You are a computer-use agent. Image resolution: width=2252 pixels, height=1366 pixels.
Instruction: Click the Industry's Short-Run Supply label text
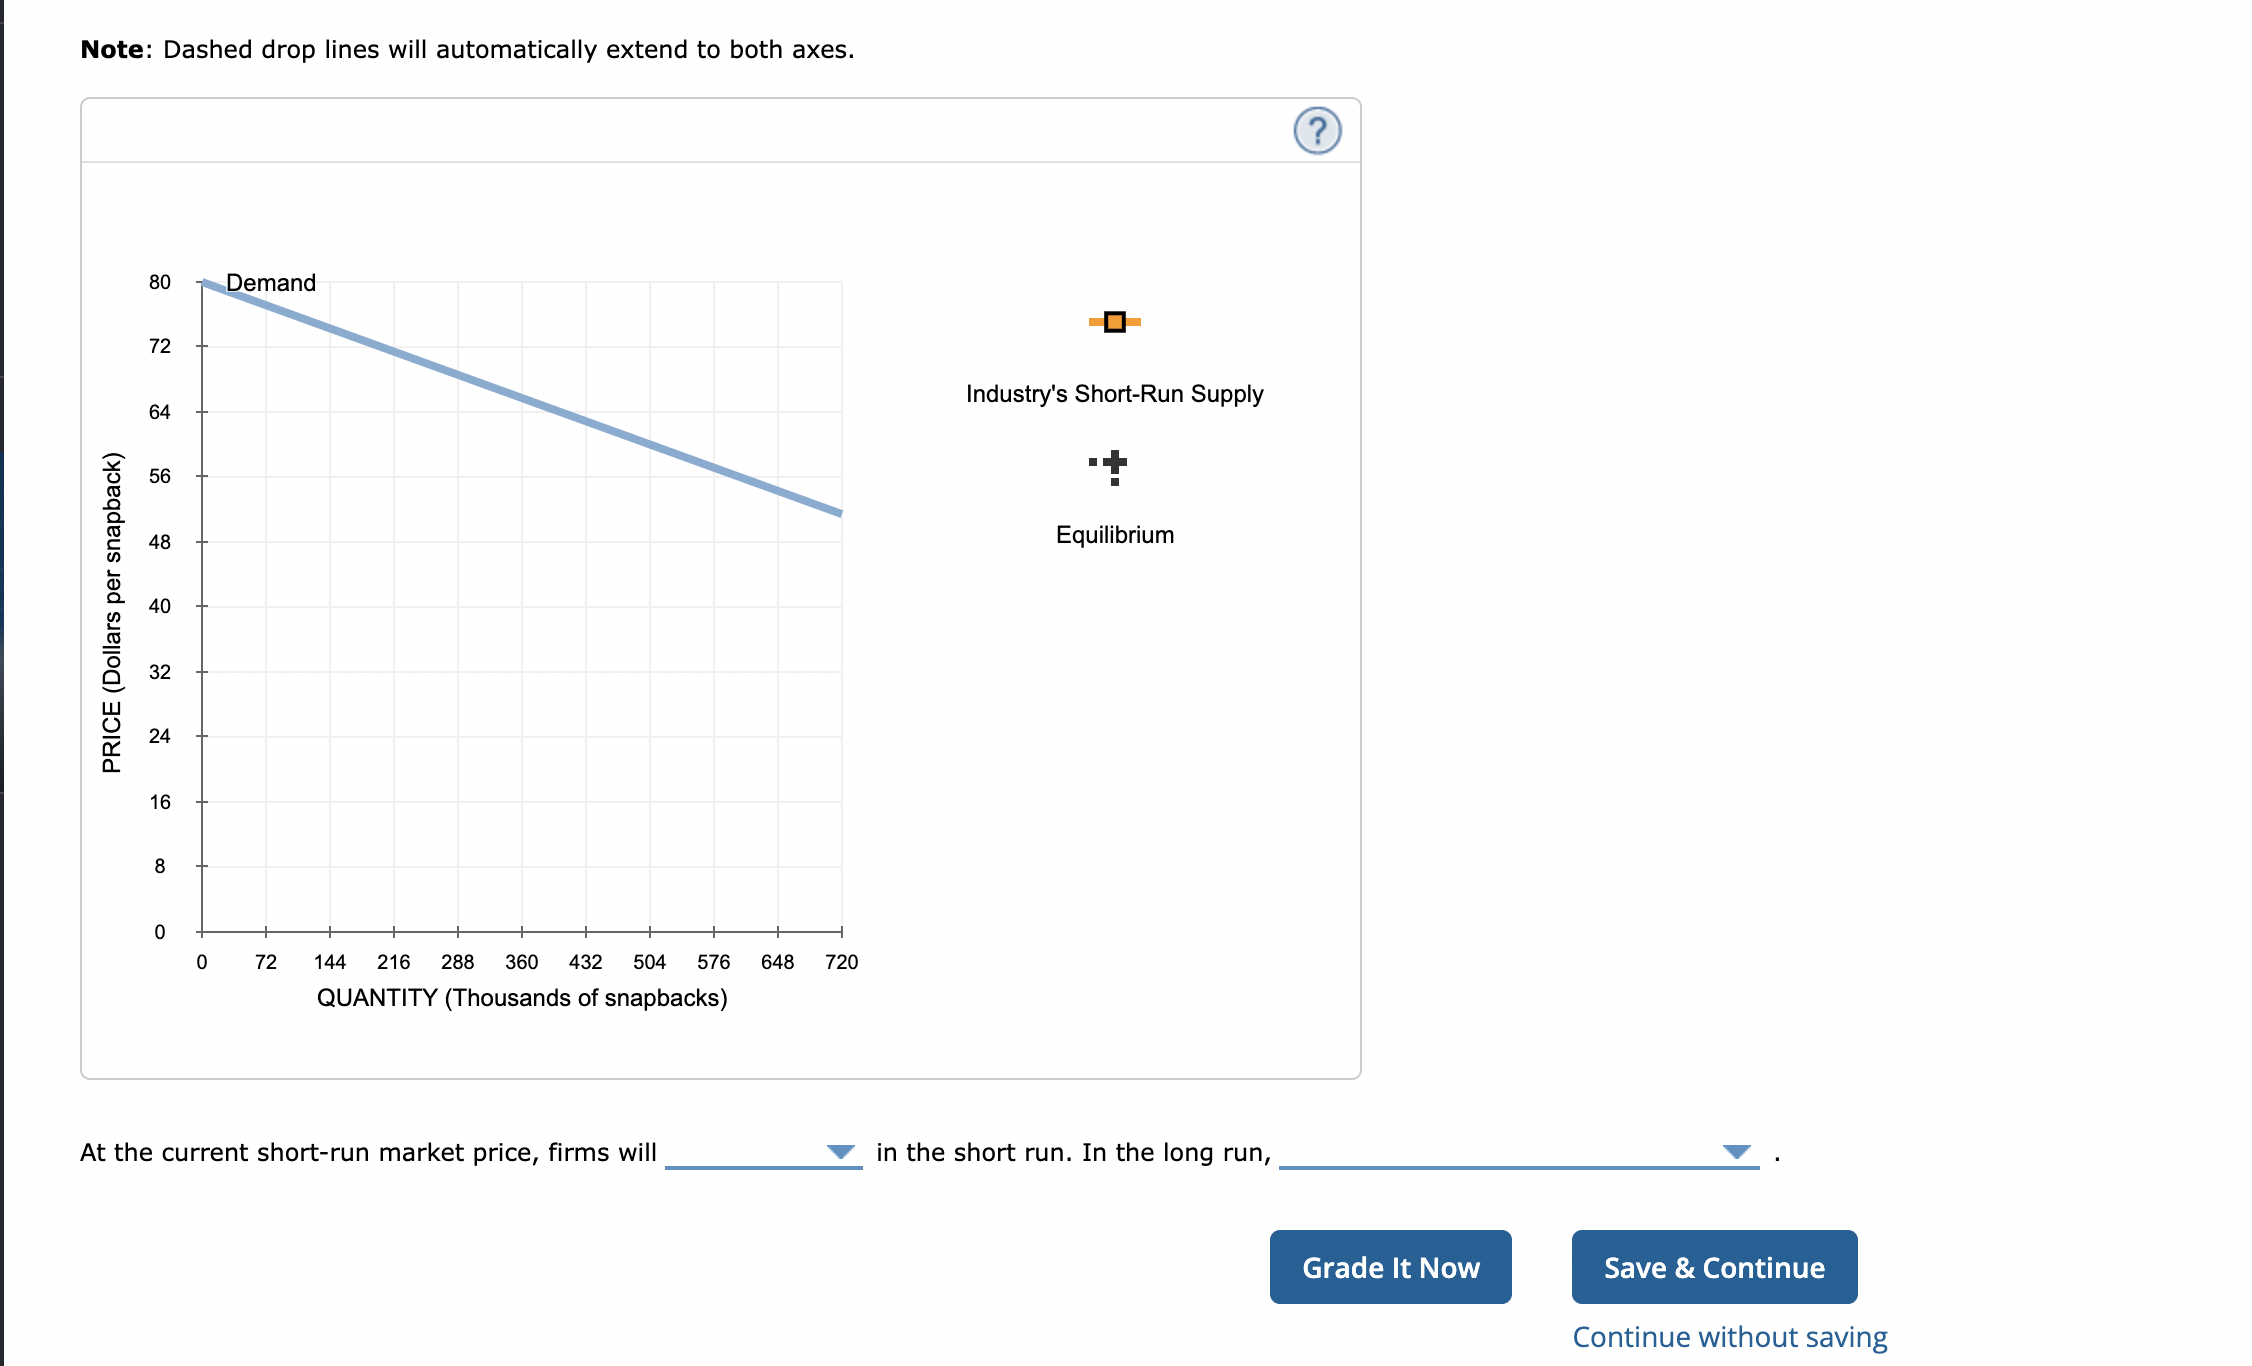point(1114,393)
